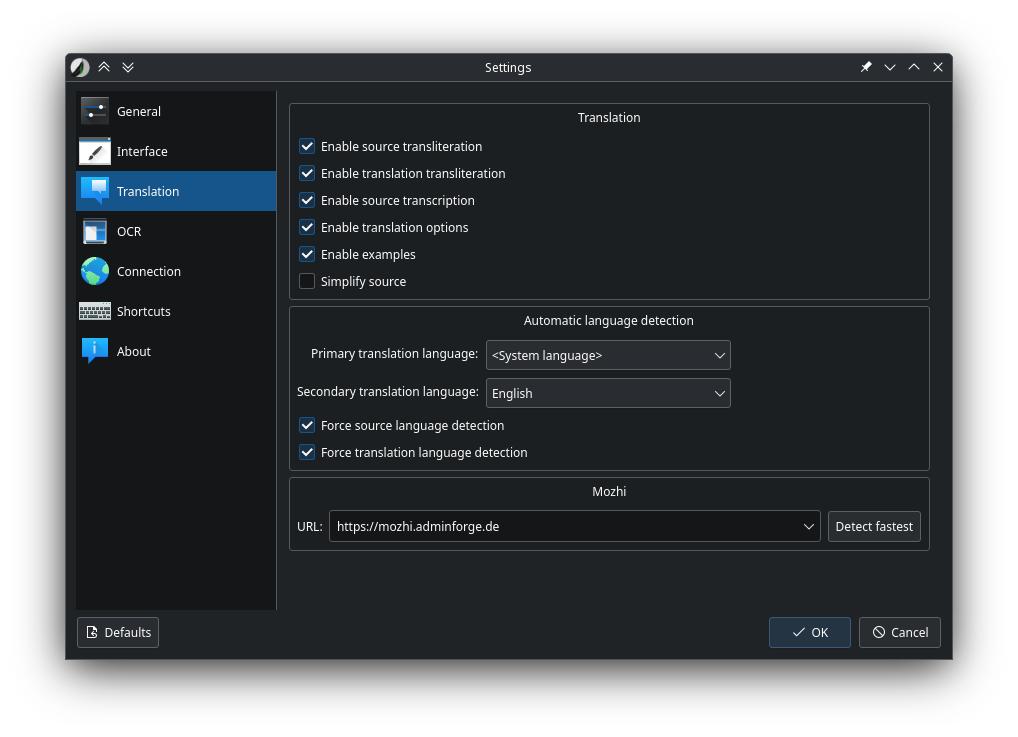Uncheck Force translation language detection
This screenshot has width=1018, height=737.
tap(307, 452)
